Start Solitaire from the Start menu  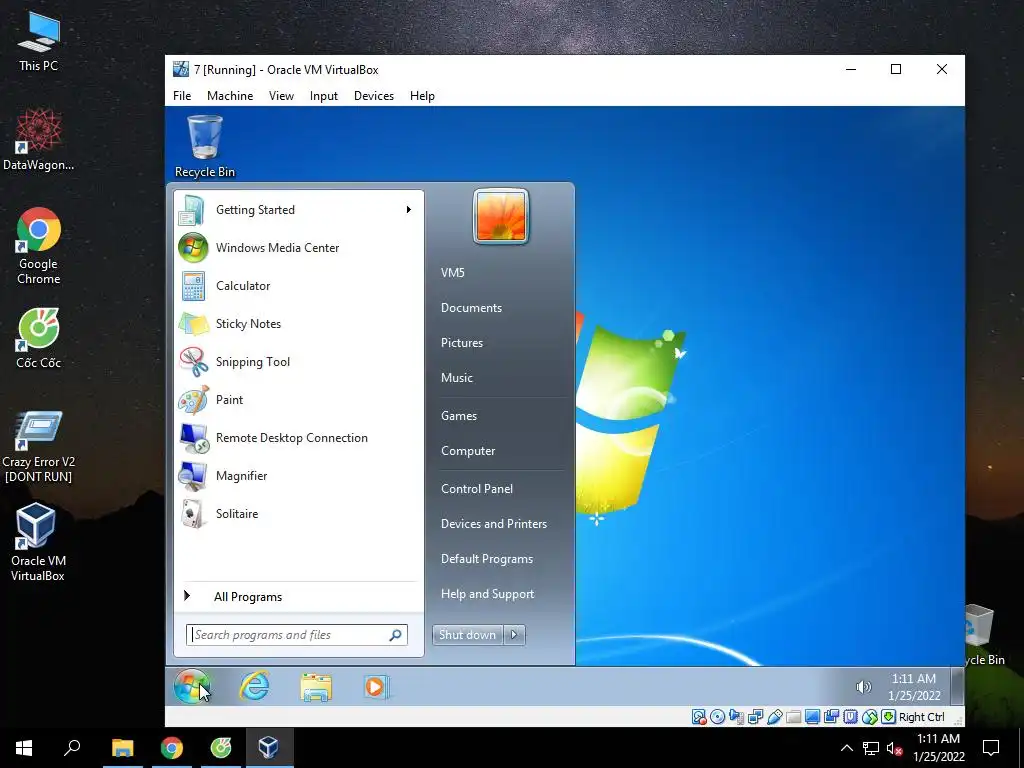pos(298,513)
